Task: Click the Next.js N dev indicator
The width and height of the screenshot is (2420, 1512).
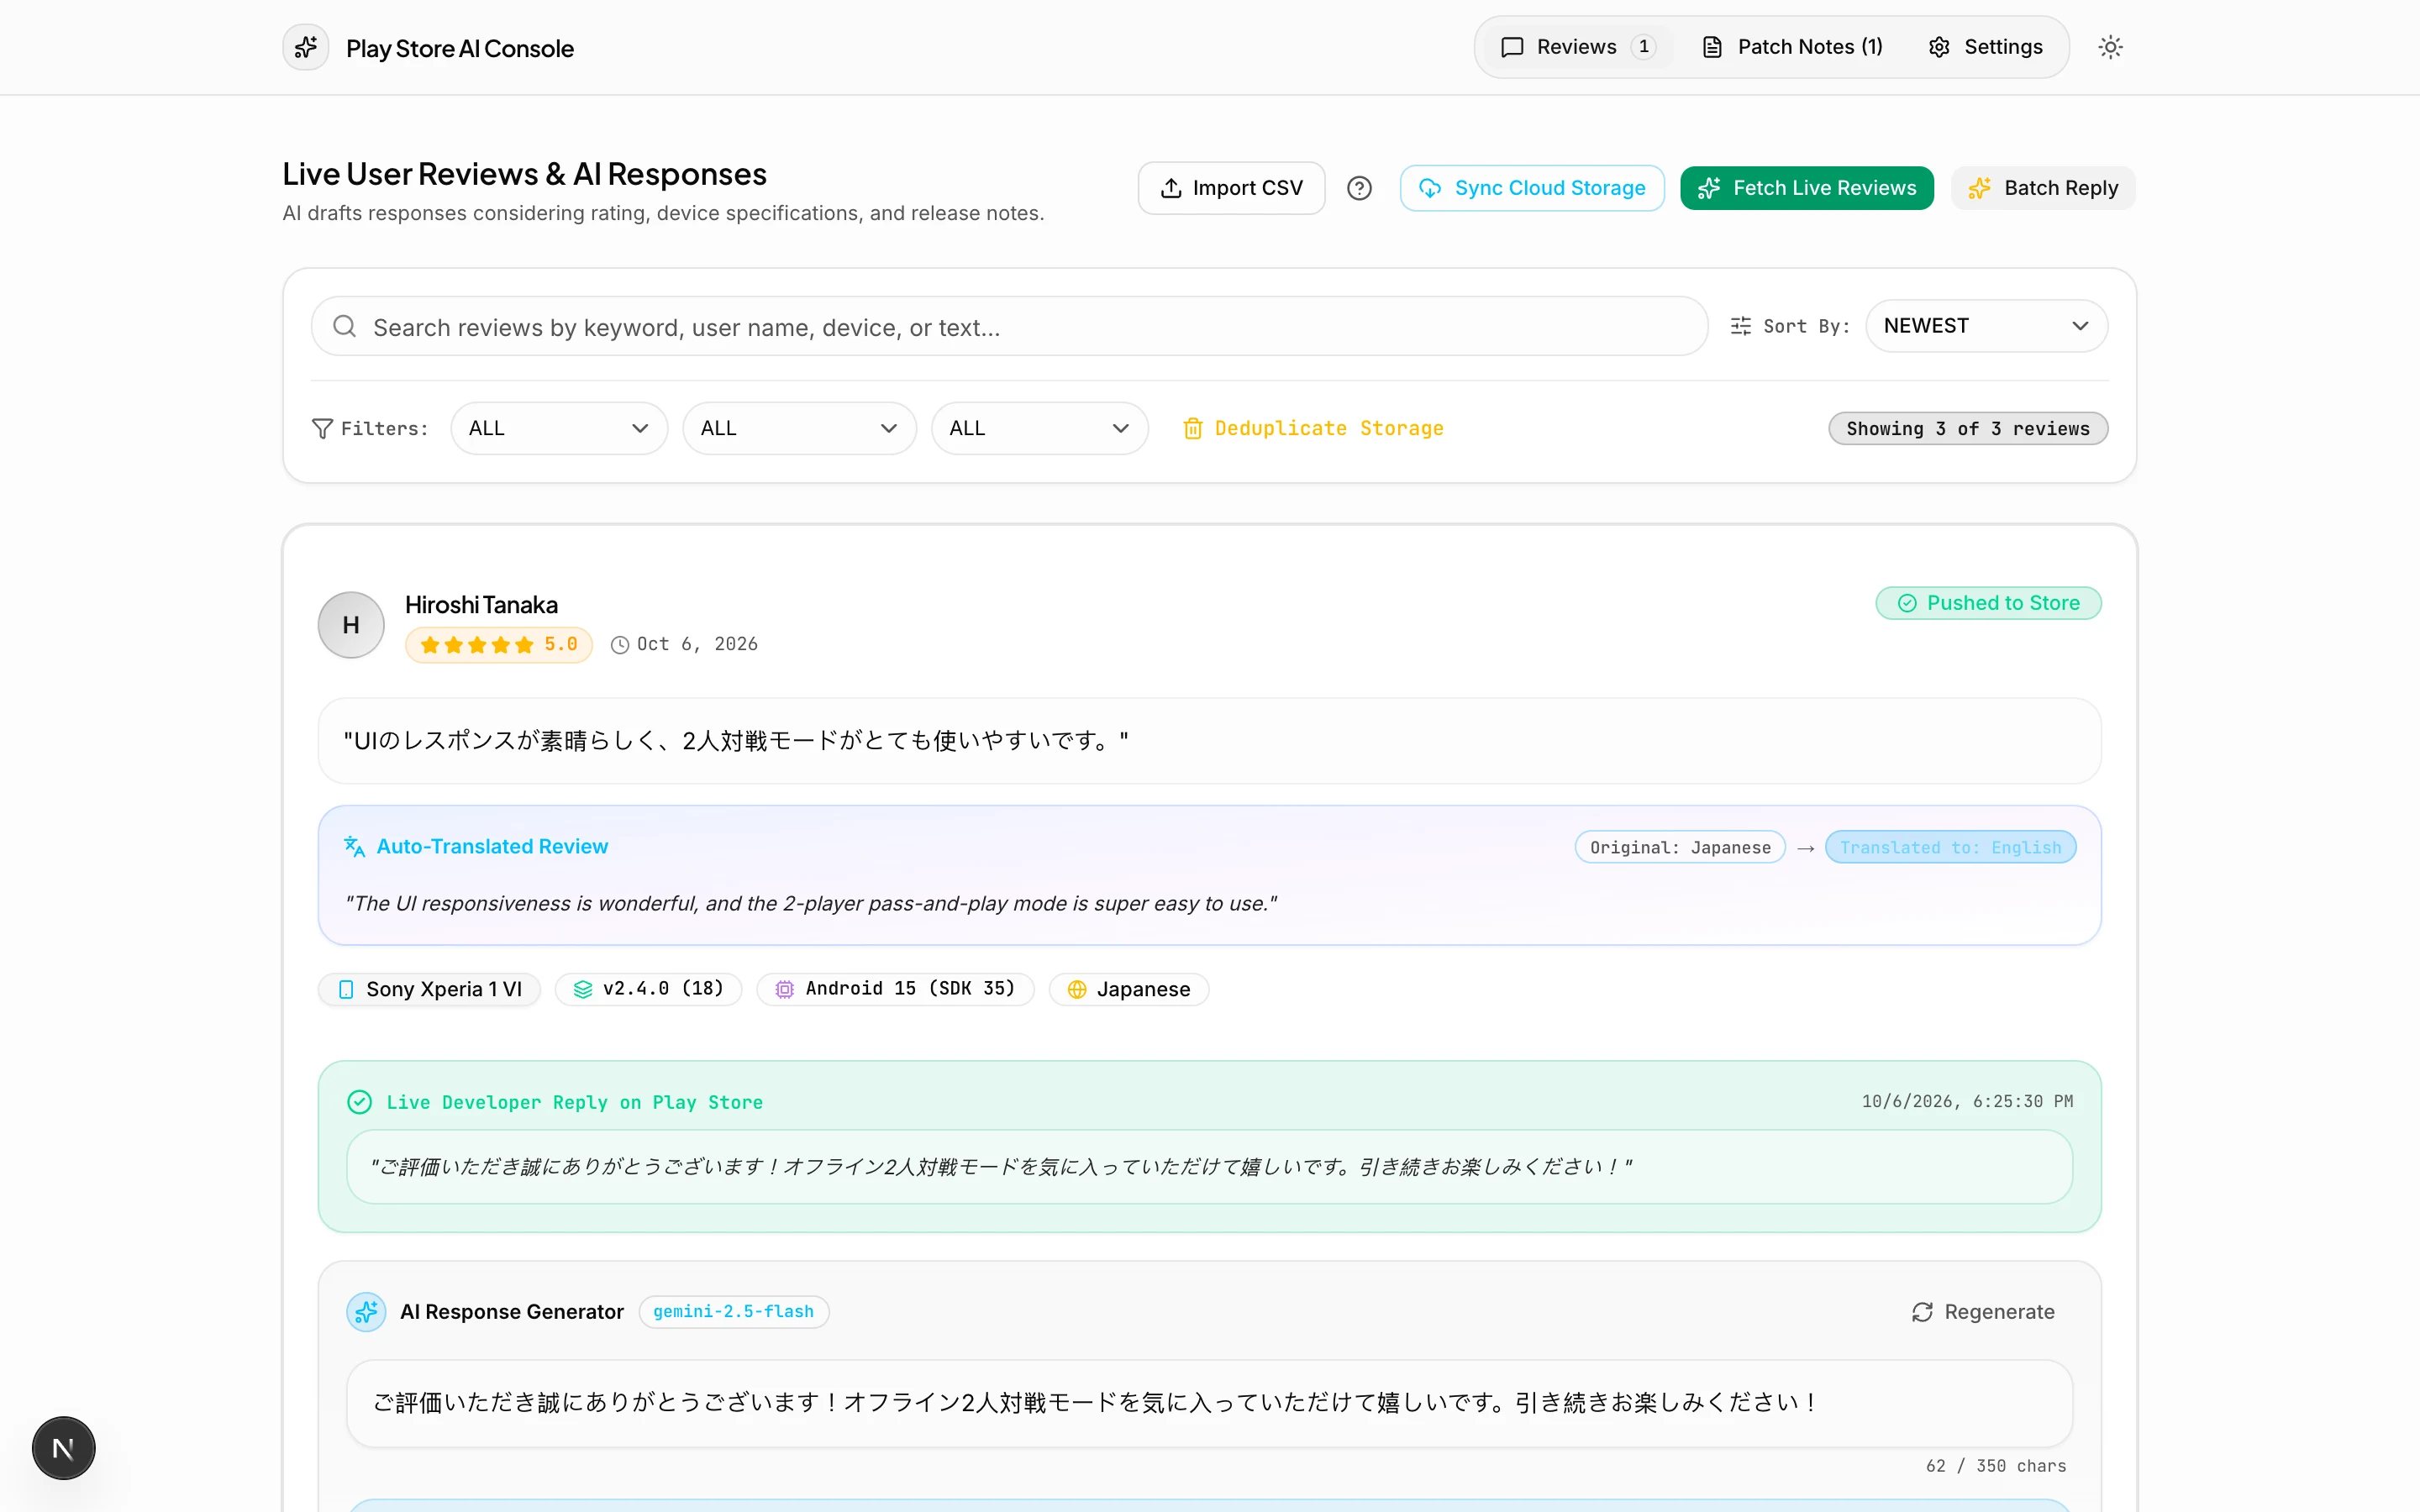Action: click(x=63, y=1448)
